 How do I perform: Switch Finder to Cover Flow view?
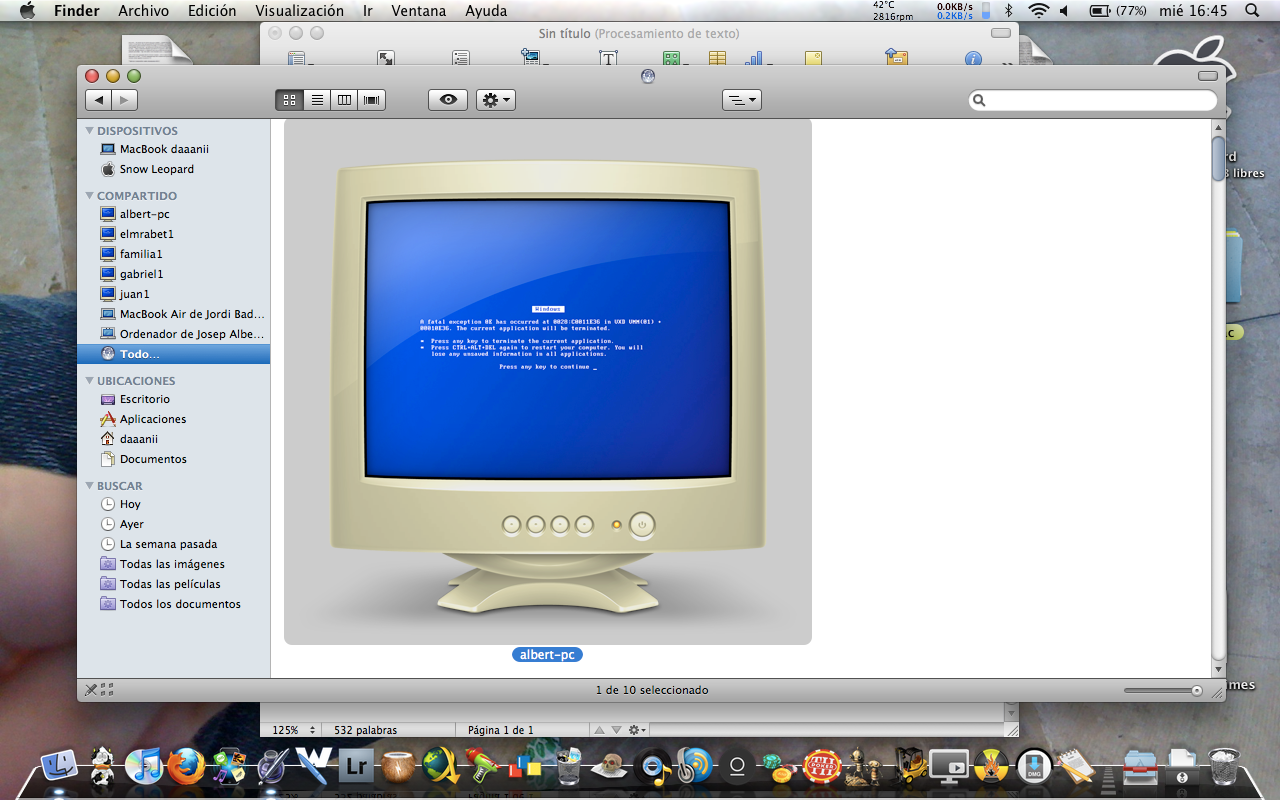point(372,100)
